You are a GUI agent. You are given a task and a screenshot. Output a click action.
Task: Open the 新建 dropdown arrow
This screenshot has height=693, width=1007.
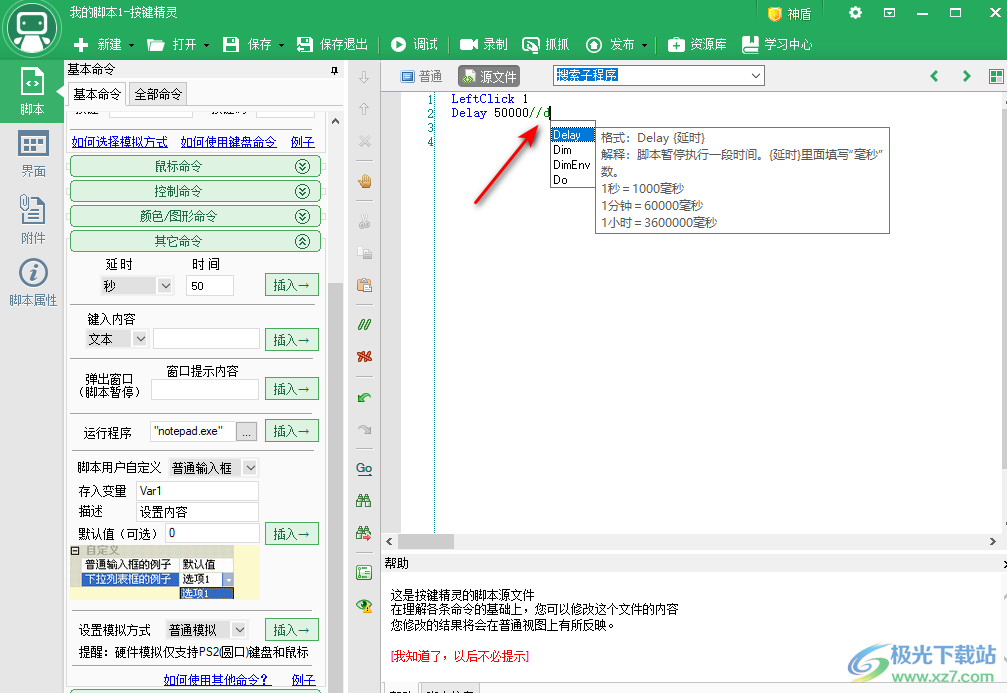tap(131, 46)
